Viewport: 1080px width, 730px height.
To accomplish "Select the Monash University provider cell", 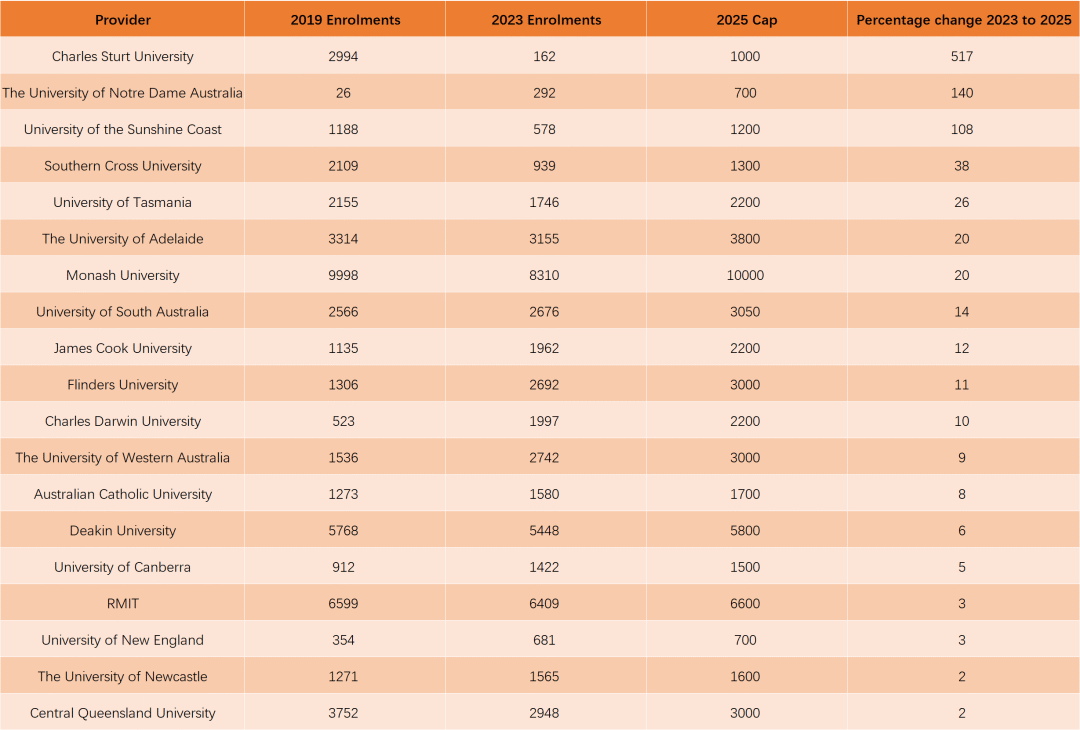I will pos(123,276).
